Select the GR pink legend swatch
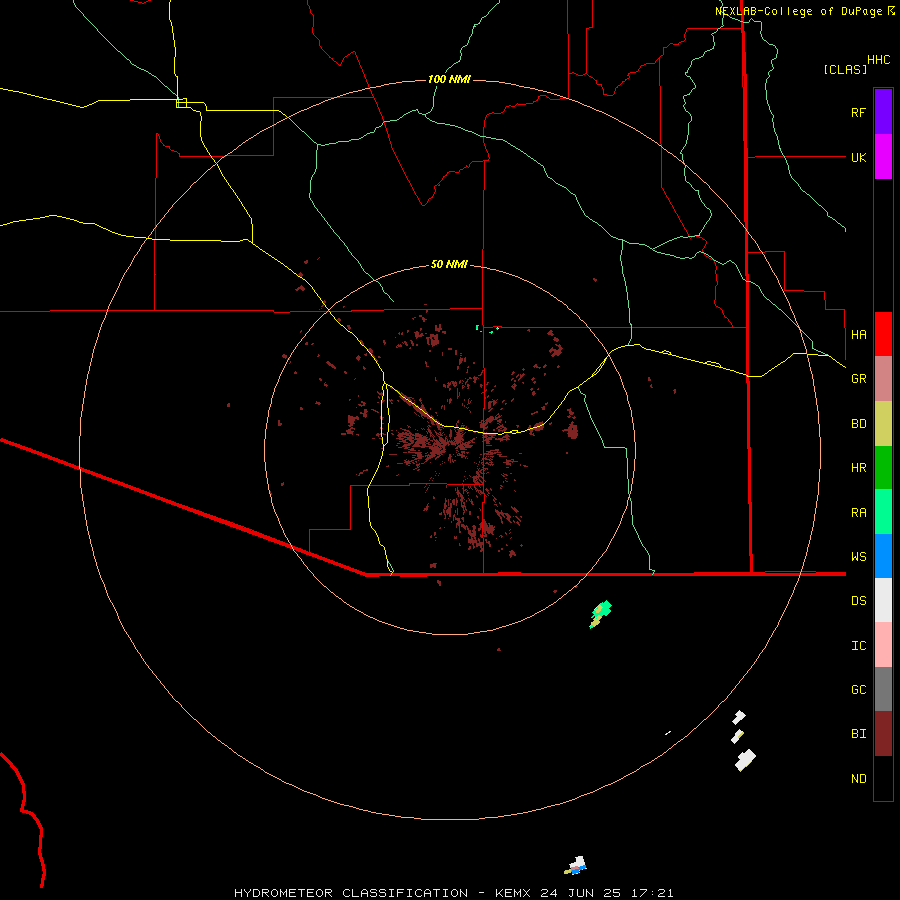The height and width of the screenshot is (900, 900). (x=883, y=379)
